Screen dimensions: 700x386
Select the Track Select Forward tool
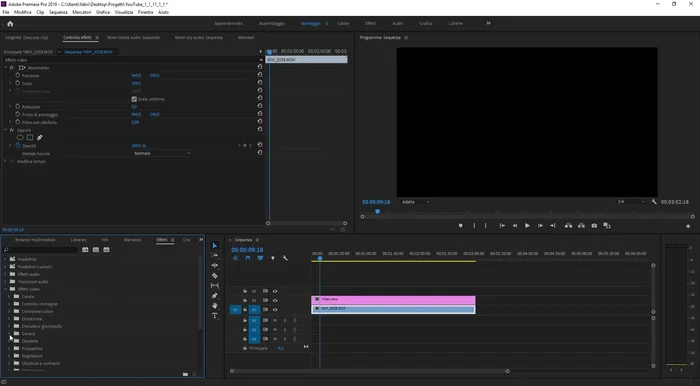click(215, 255)
